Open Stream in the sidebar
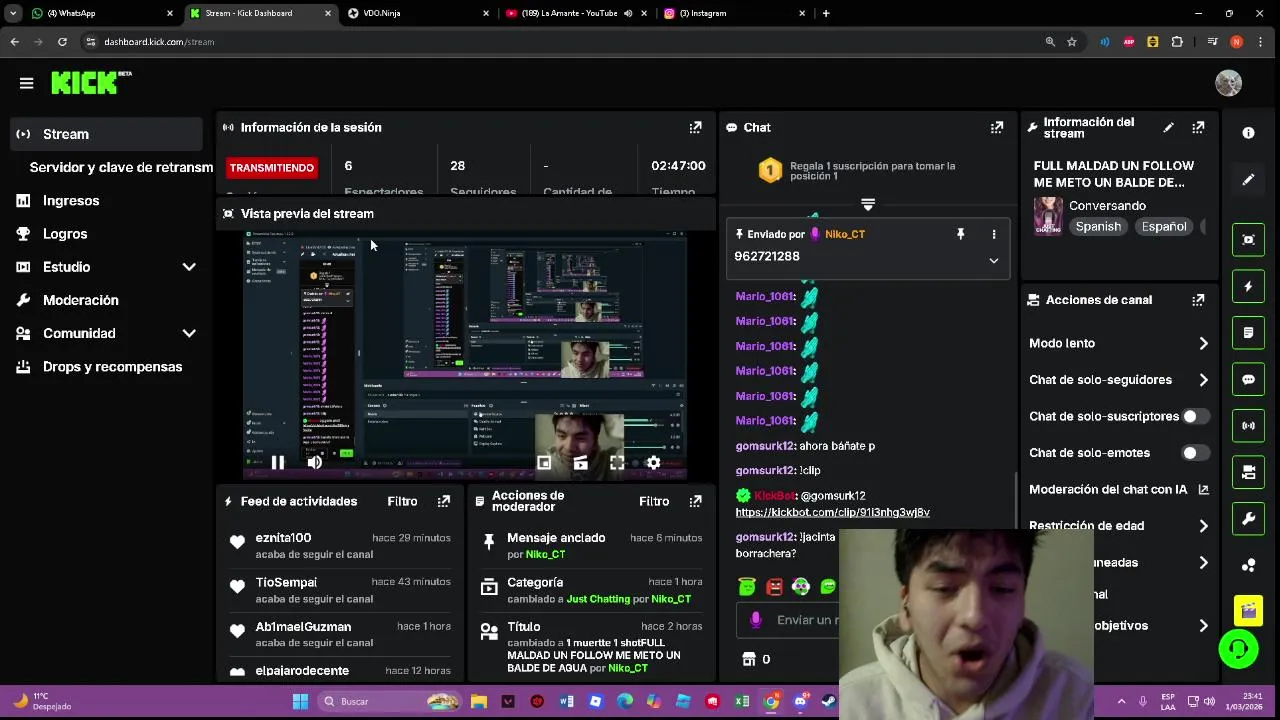 [106, 134]
